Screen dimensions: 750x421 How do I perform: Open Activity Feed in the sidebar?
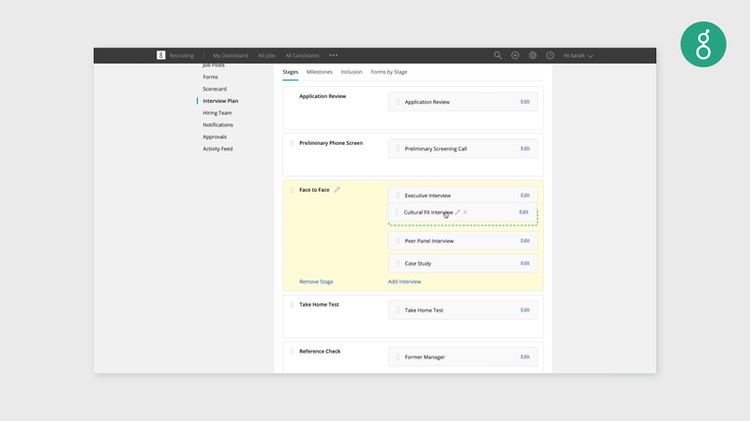[x=218, y=149]
